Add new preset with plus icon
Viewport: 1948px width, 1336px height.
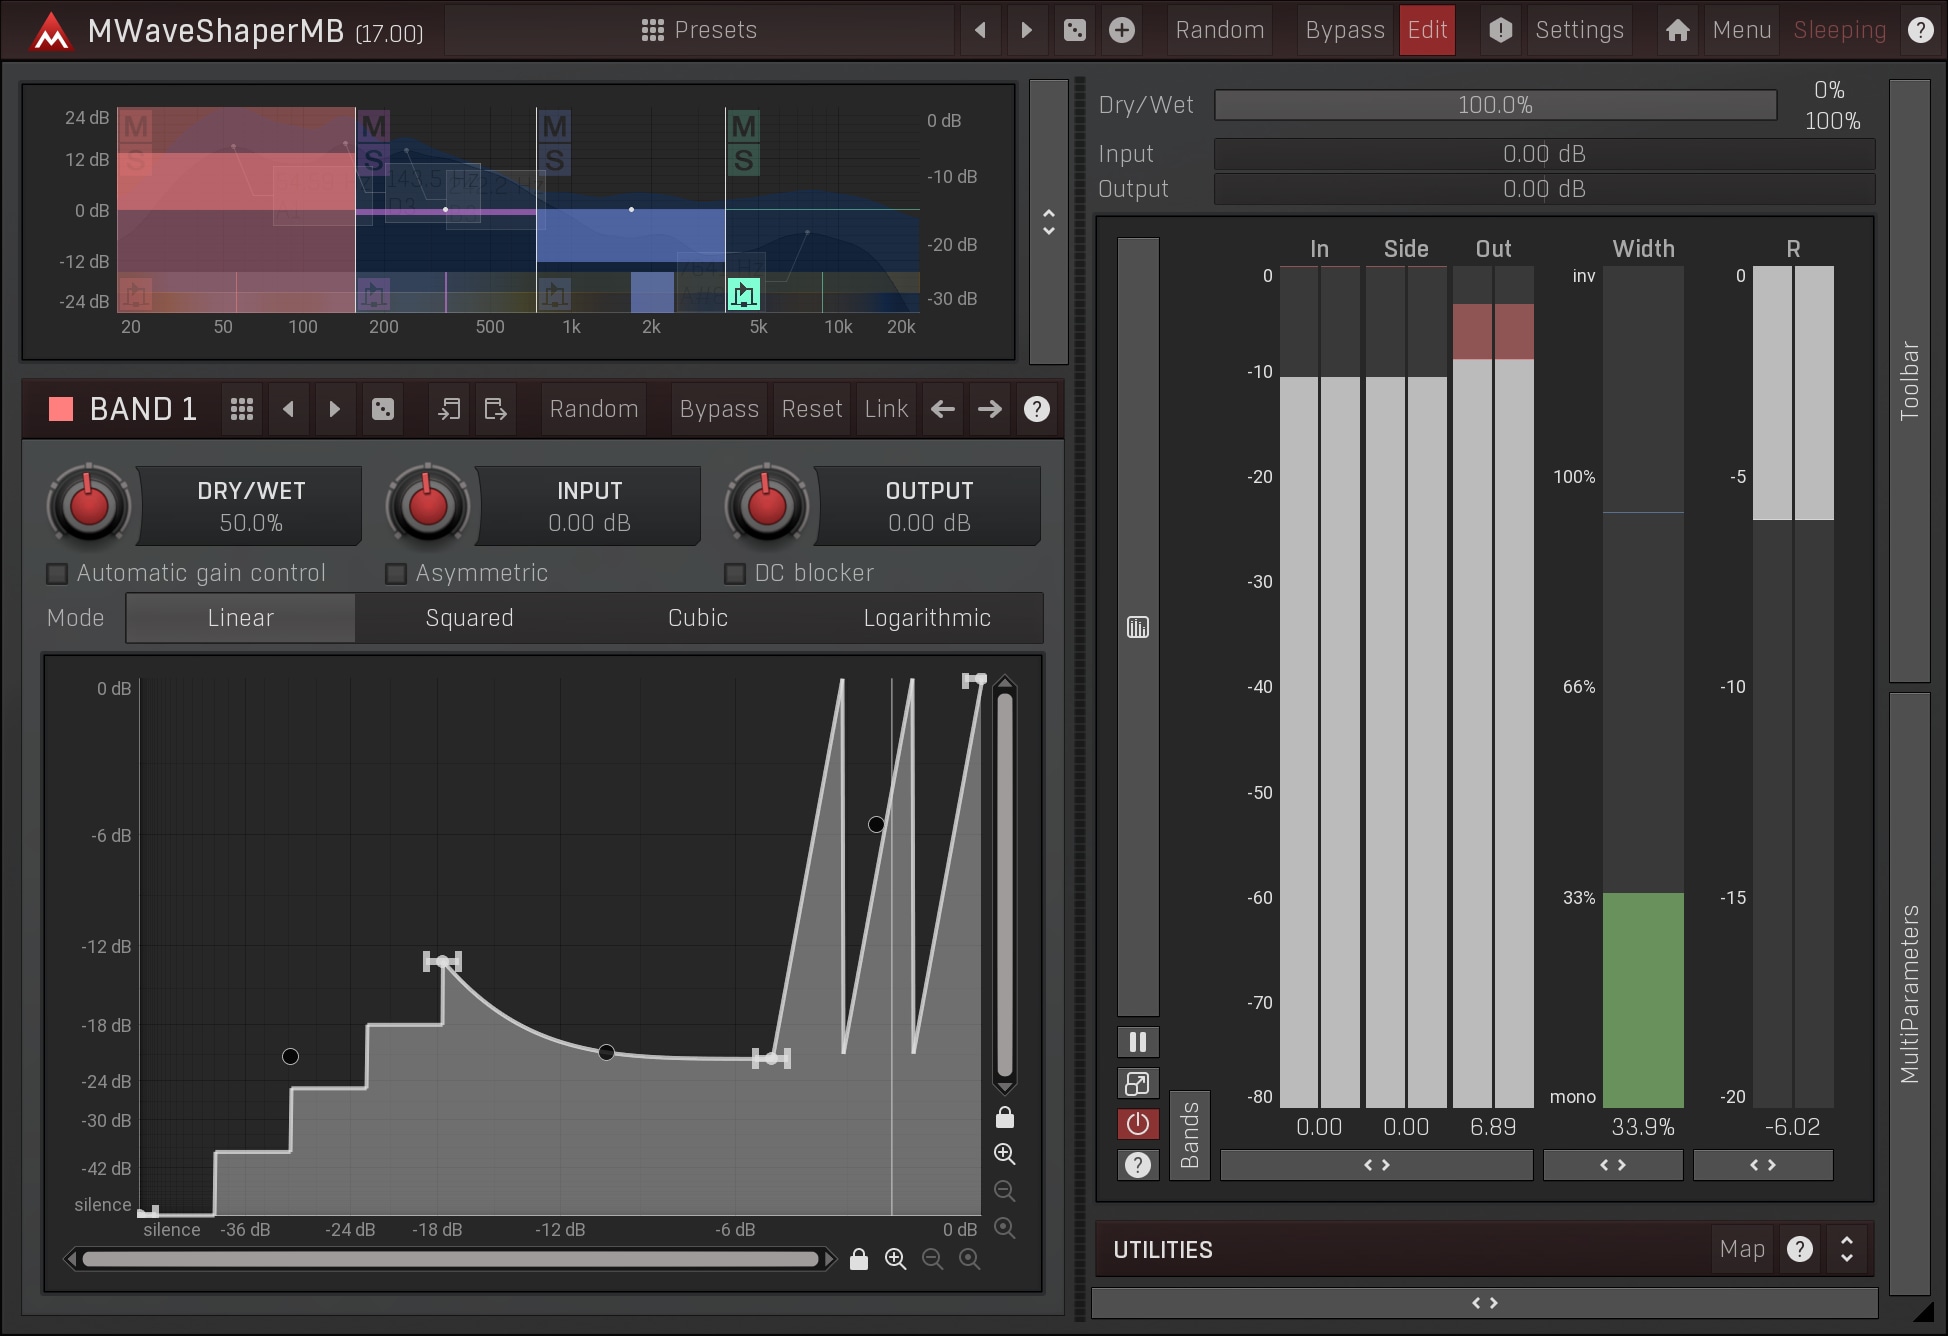1122,30
